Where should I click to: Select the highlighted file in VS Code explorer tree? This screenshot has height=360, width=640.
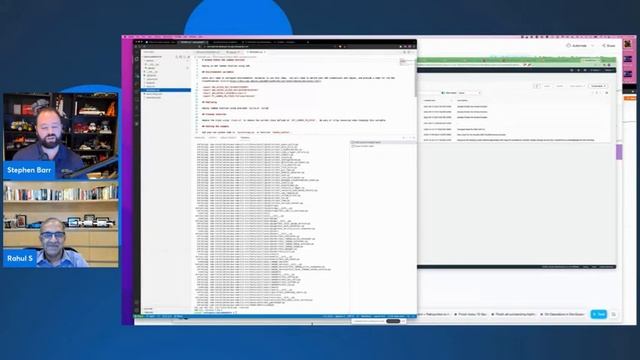click(x=166, y=90)
